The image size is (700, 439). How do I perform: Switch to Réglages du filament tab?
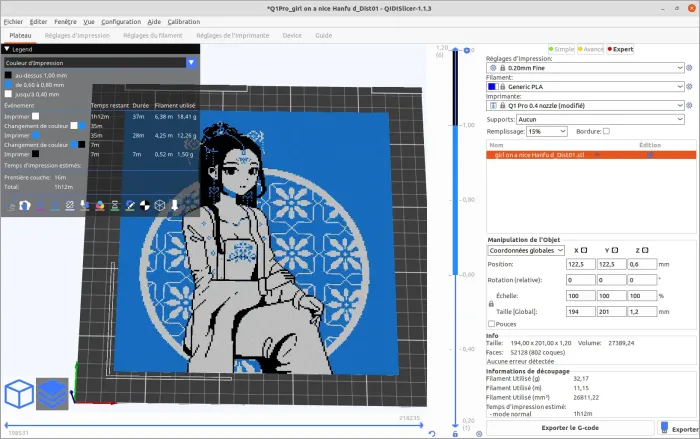153,35
